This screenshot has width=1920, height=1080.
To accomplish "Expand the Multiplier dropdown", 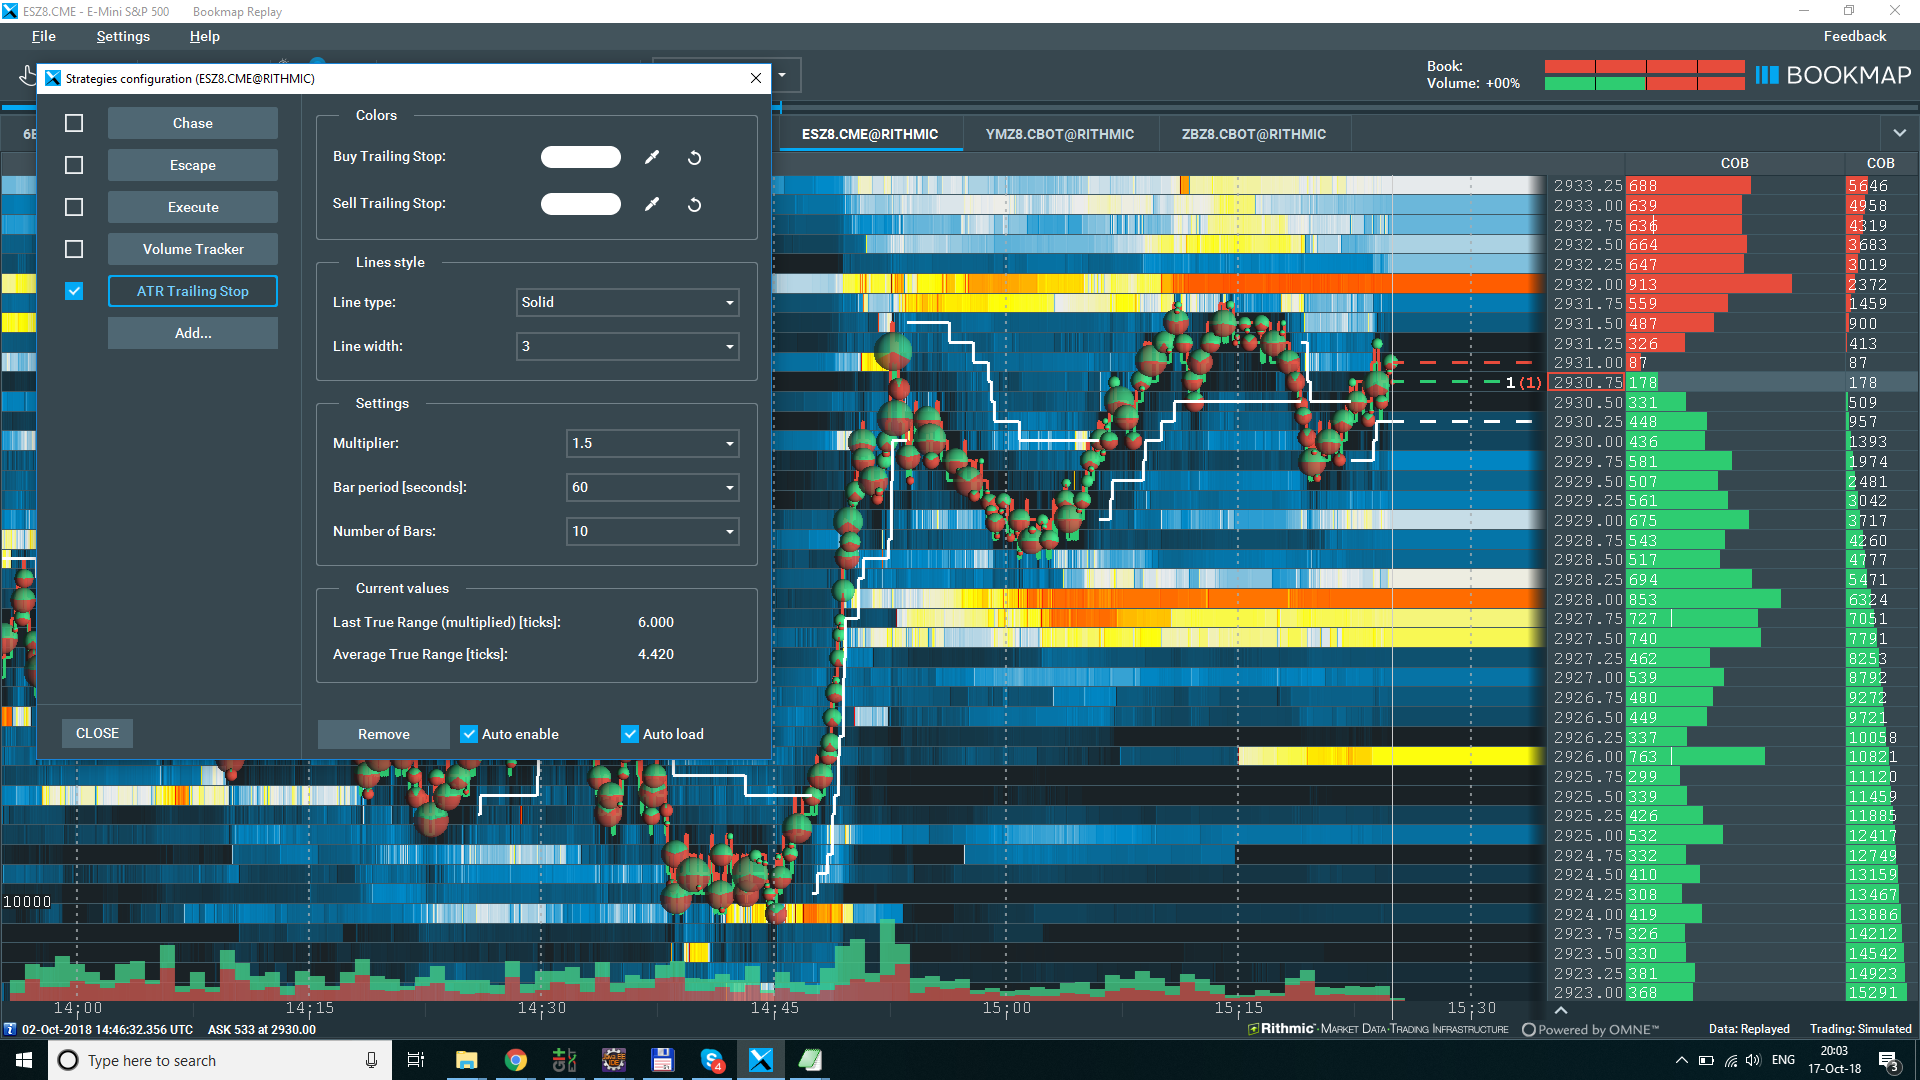I will pyautogui.click(x=652, y=443).
